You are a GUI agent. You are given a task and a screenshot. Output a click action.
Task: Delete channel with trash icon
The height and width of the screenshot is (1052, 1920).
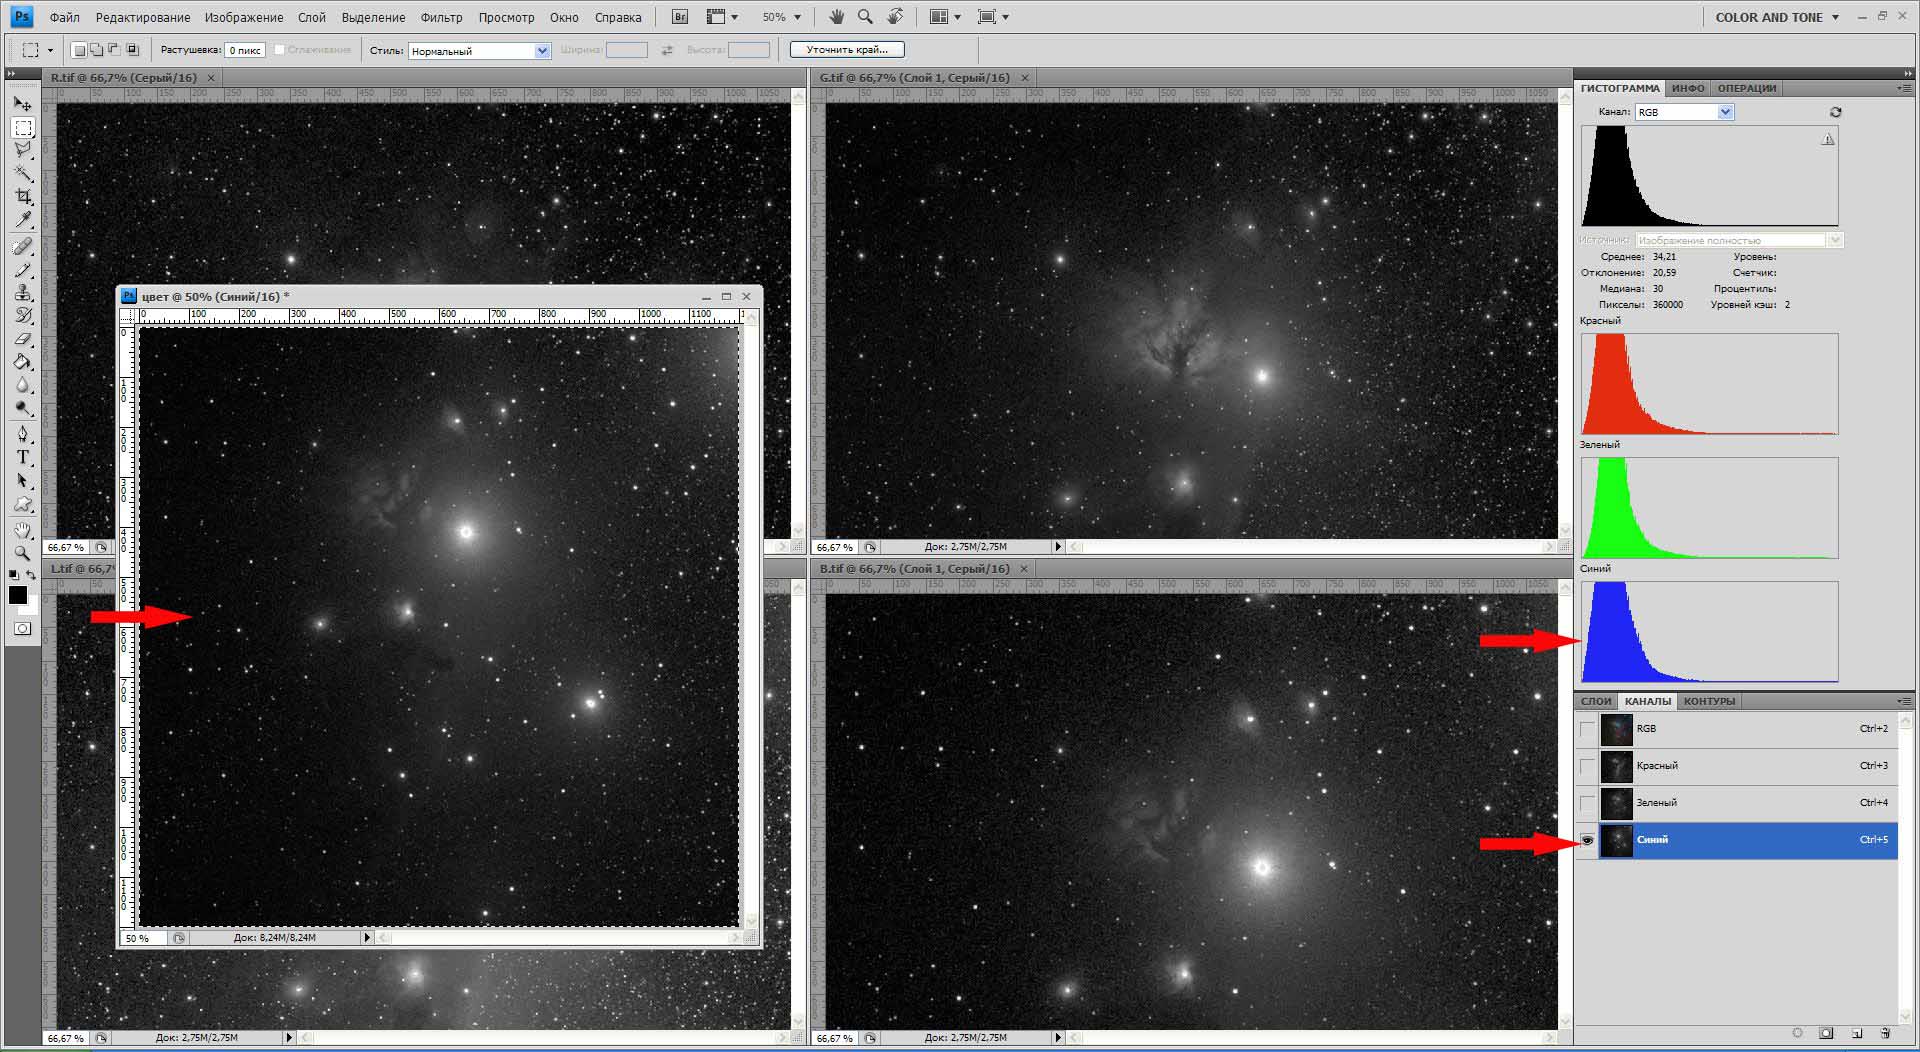click(x=1885, y=1033)
